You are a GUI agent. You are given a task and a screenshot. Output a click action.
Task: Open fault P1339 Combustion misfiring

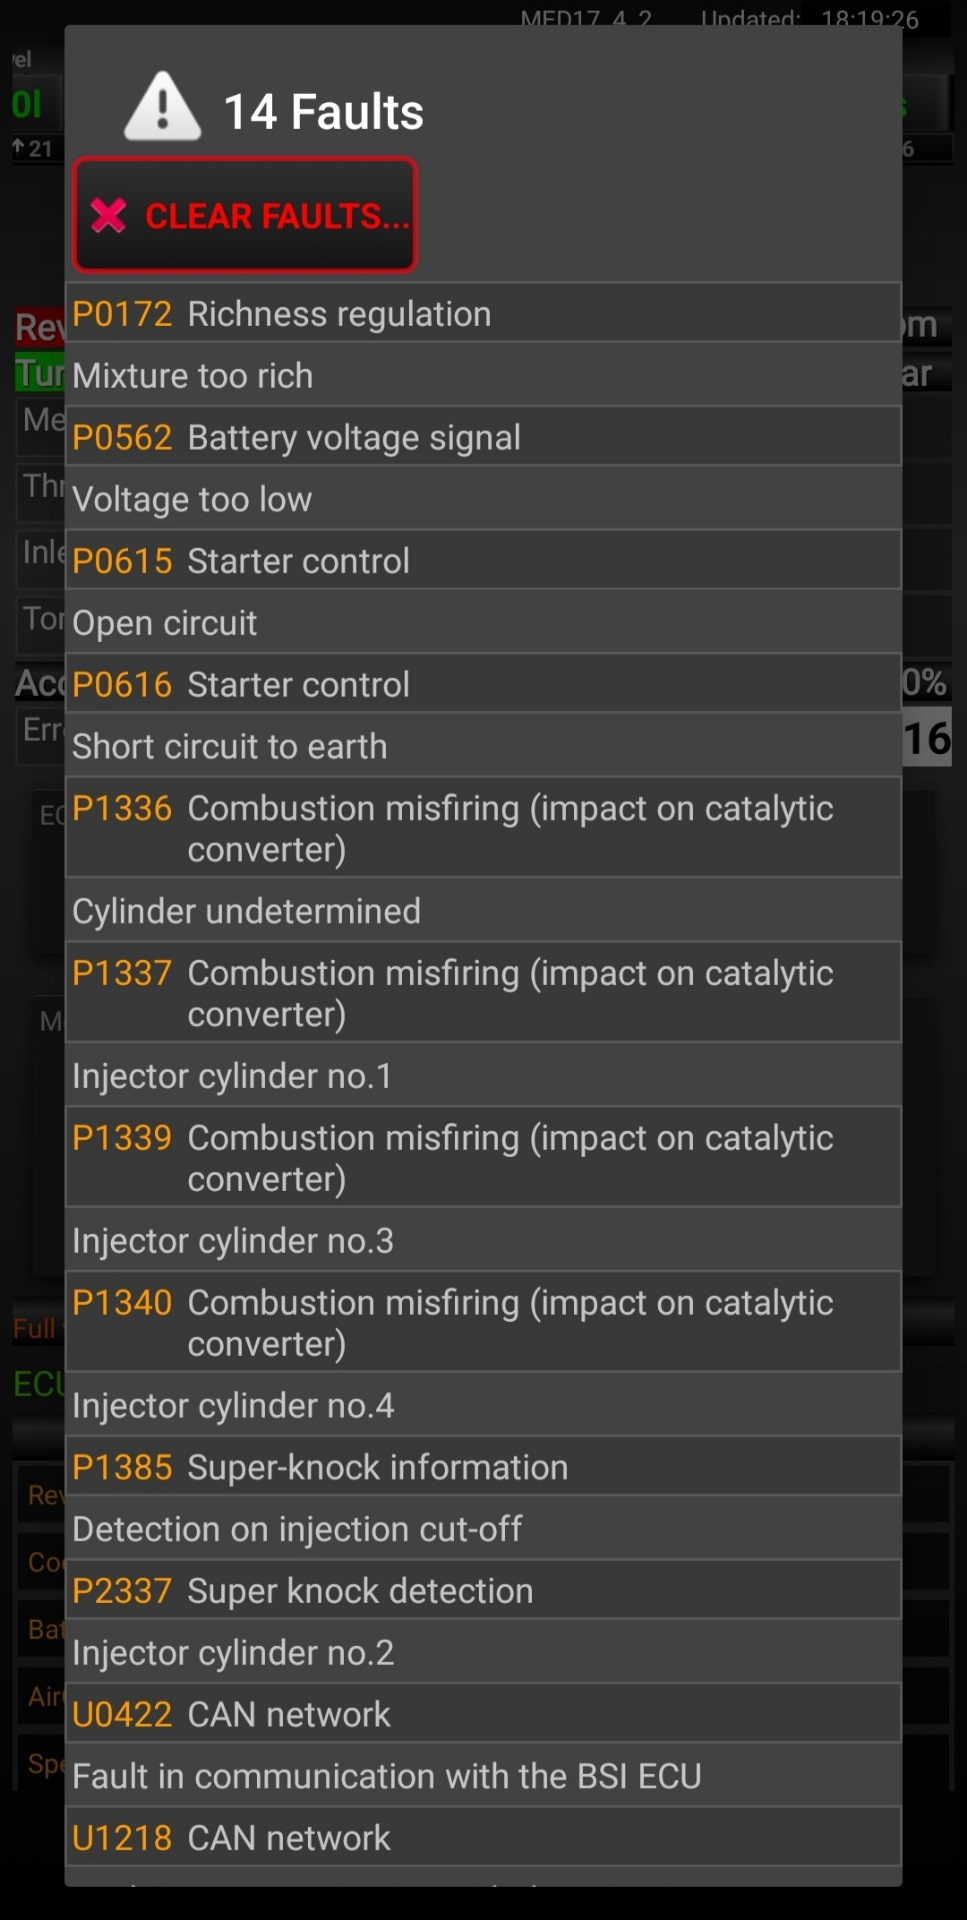tap(482, 1158)
